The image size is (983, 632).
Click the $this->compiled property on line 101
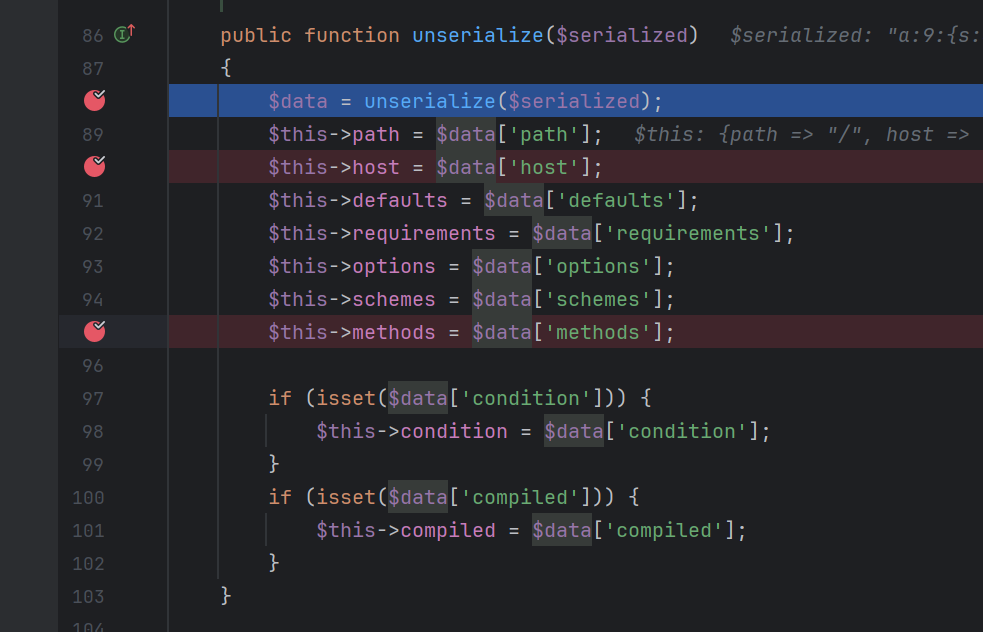click(x=448, y=530)
